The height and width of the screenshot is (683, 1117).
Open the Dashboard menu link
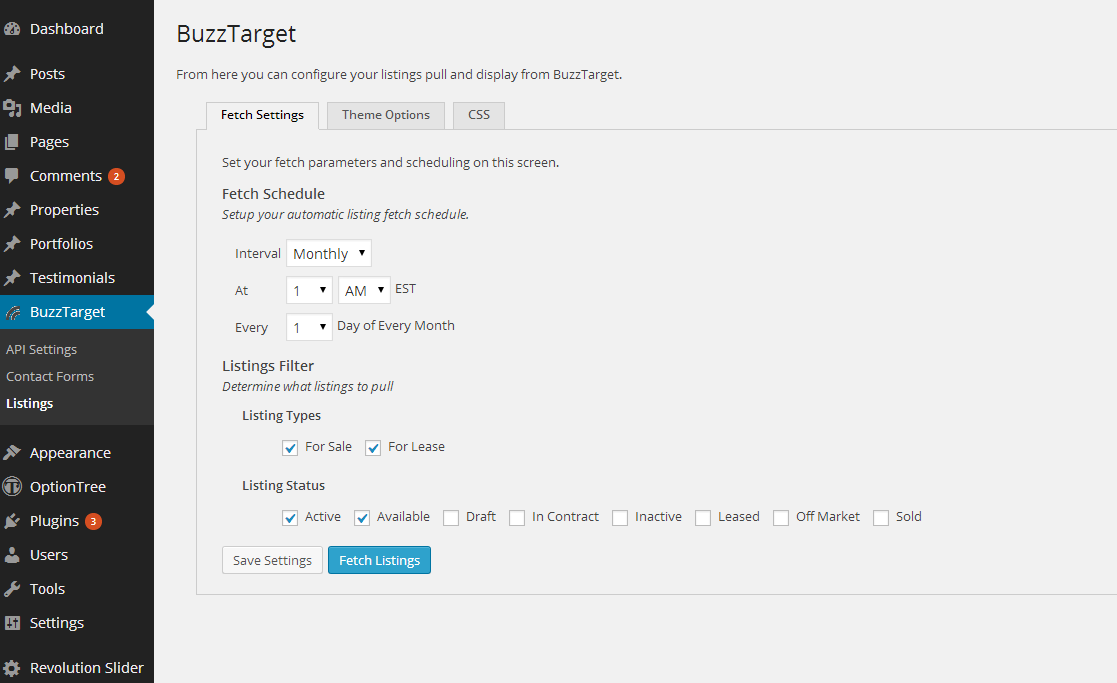pos(67,29)
